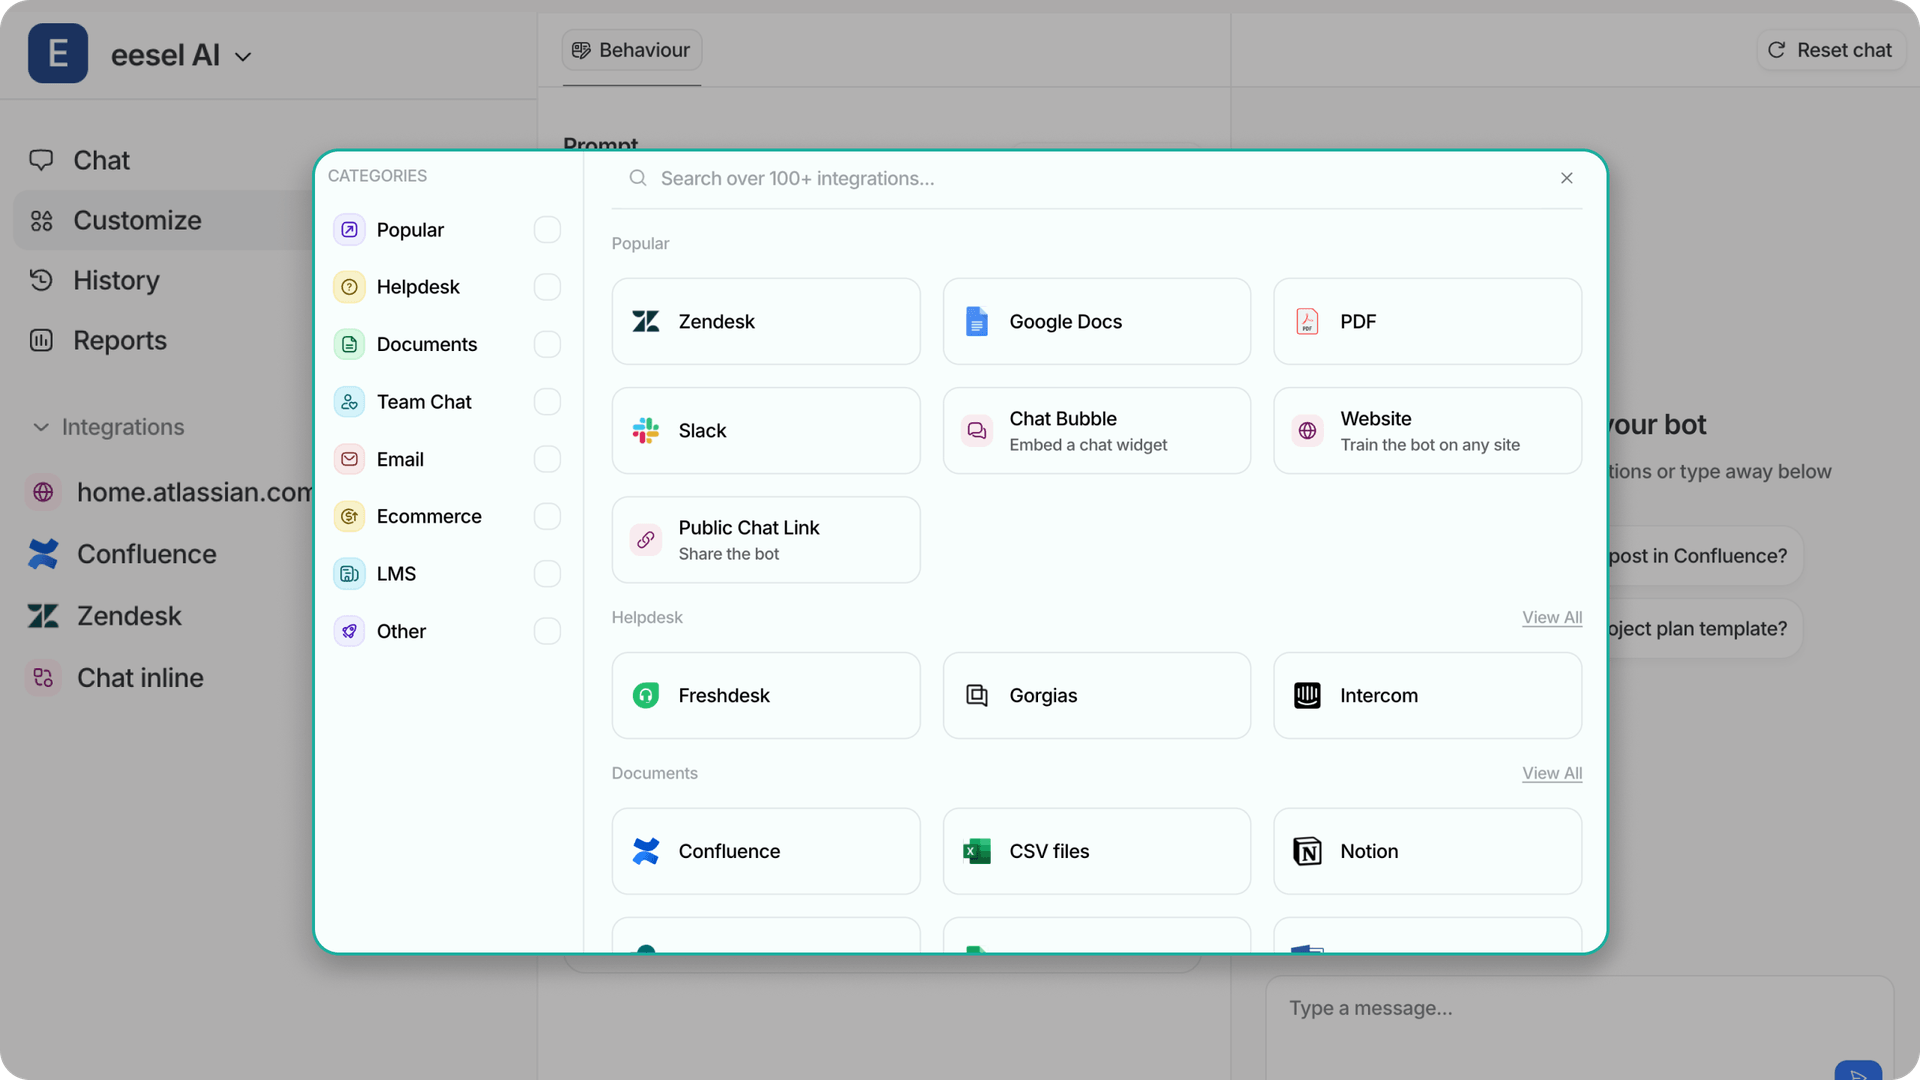Toggle the Helpdesk category checkbox
This screenshot has width=1920, height=1080.
point(547,287)
